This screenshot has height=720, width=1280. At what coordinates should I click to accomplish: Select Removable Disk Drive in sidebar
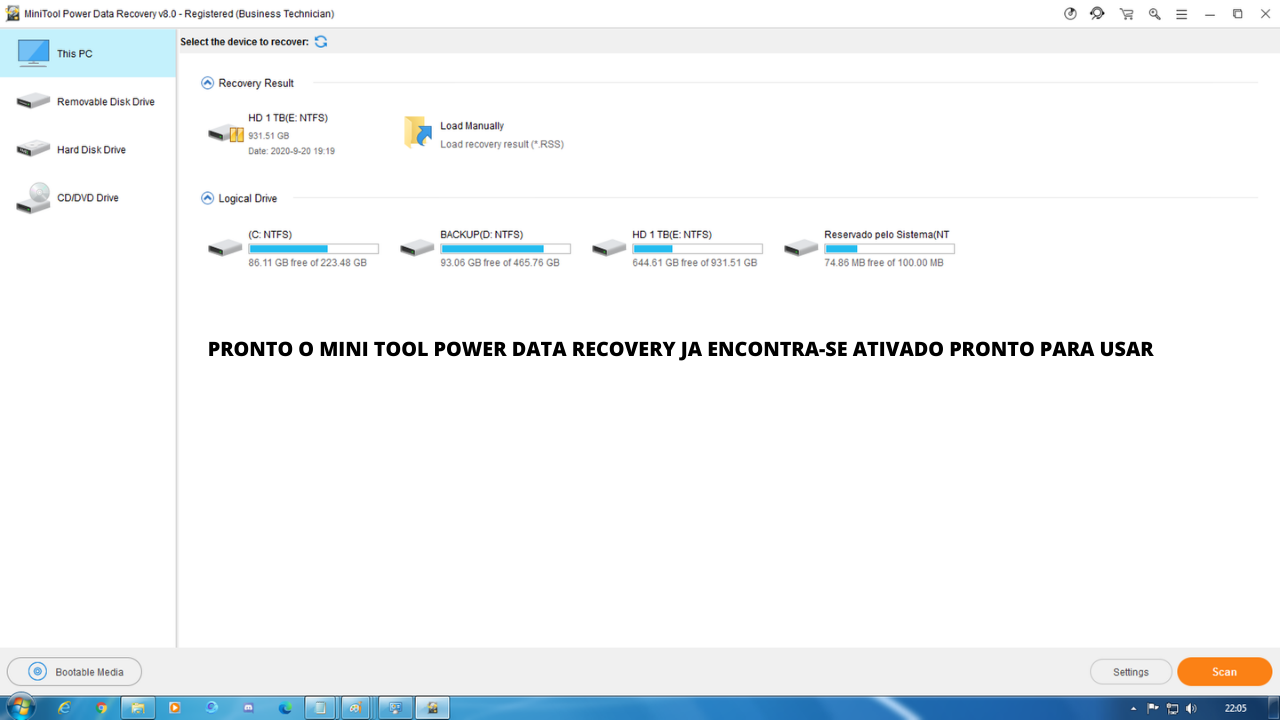(x=88, y=102)
